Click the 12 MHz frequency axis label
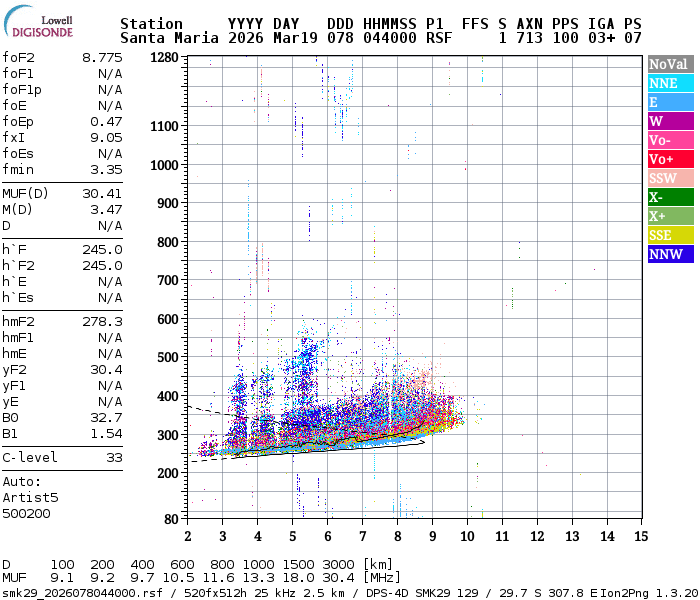The width and height of the screenshot is (700, 600). tap(537, 536)
